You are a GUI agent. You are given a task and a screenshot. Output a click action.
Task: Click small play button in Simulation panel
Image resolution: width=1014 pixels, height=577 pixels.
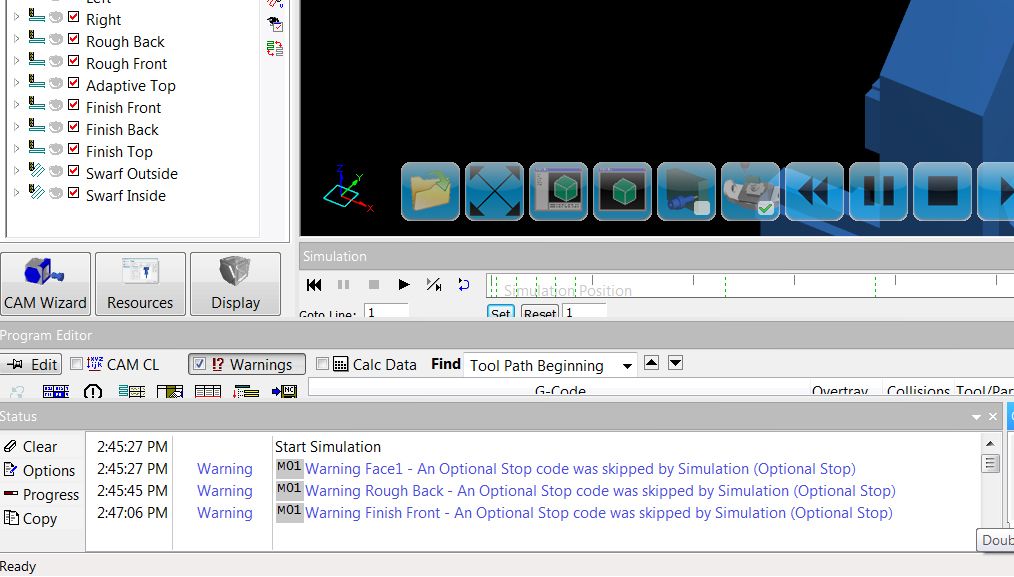click(404, 285)
